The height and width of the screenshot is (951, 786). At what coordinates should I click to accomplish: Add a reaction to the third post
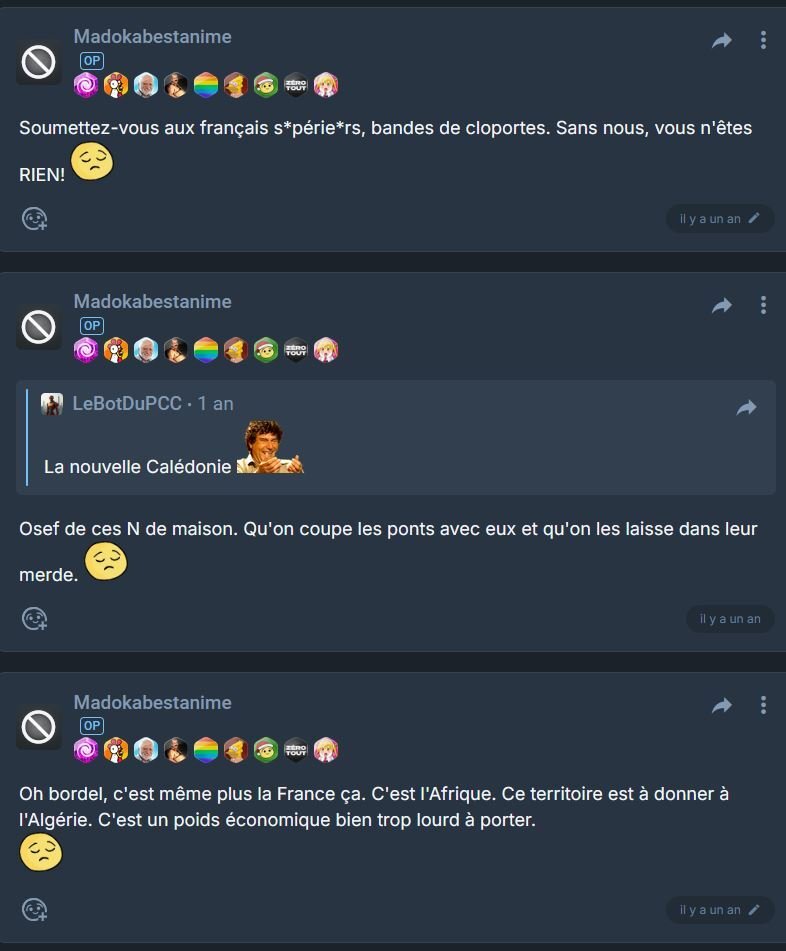pos(35,910)
